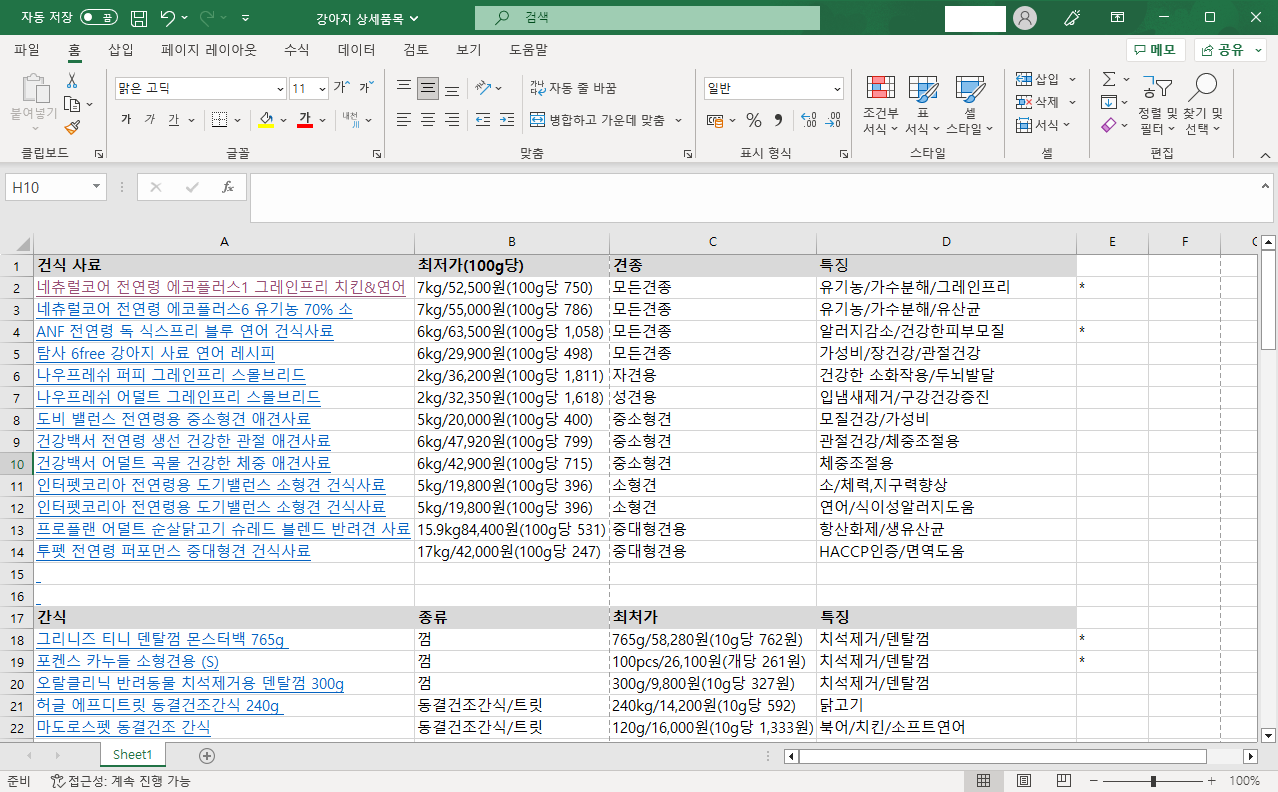
Task: Open the font name combo box
Action: tap(201, 88)
